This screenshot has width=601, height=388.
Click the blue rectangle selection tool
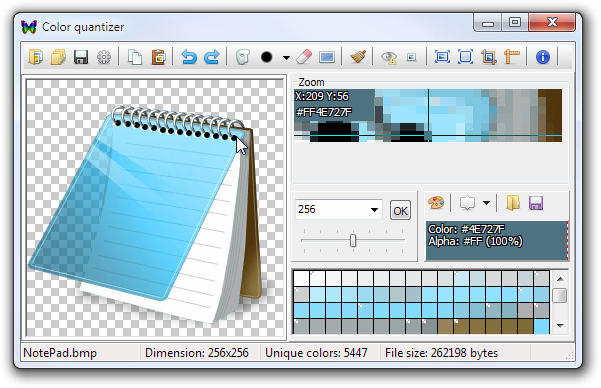(327, 58)
